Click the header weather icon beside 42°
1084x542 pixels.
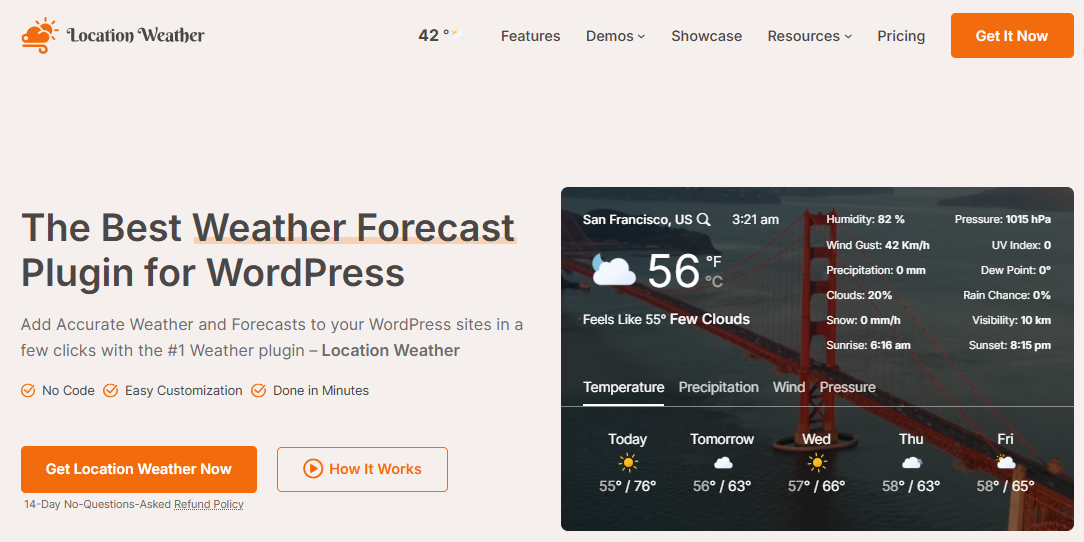tap(458, 35)
